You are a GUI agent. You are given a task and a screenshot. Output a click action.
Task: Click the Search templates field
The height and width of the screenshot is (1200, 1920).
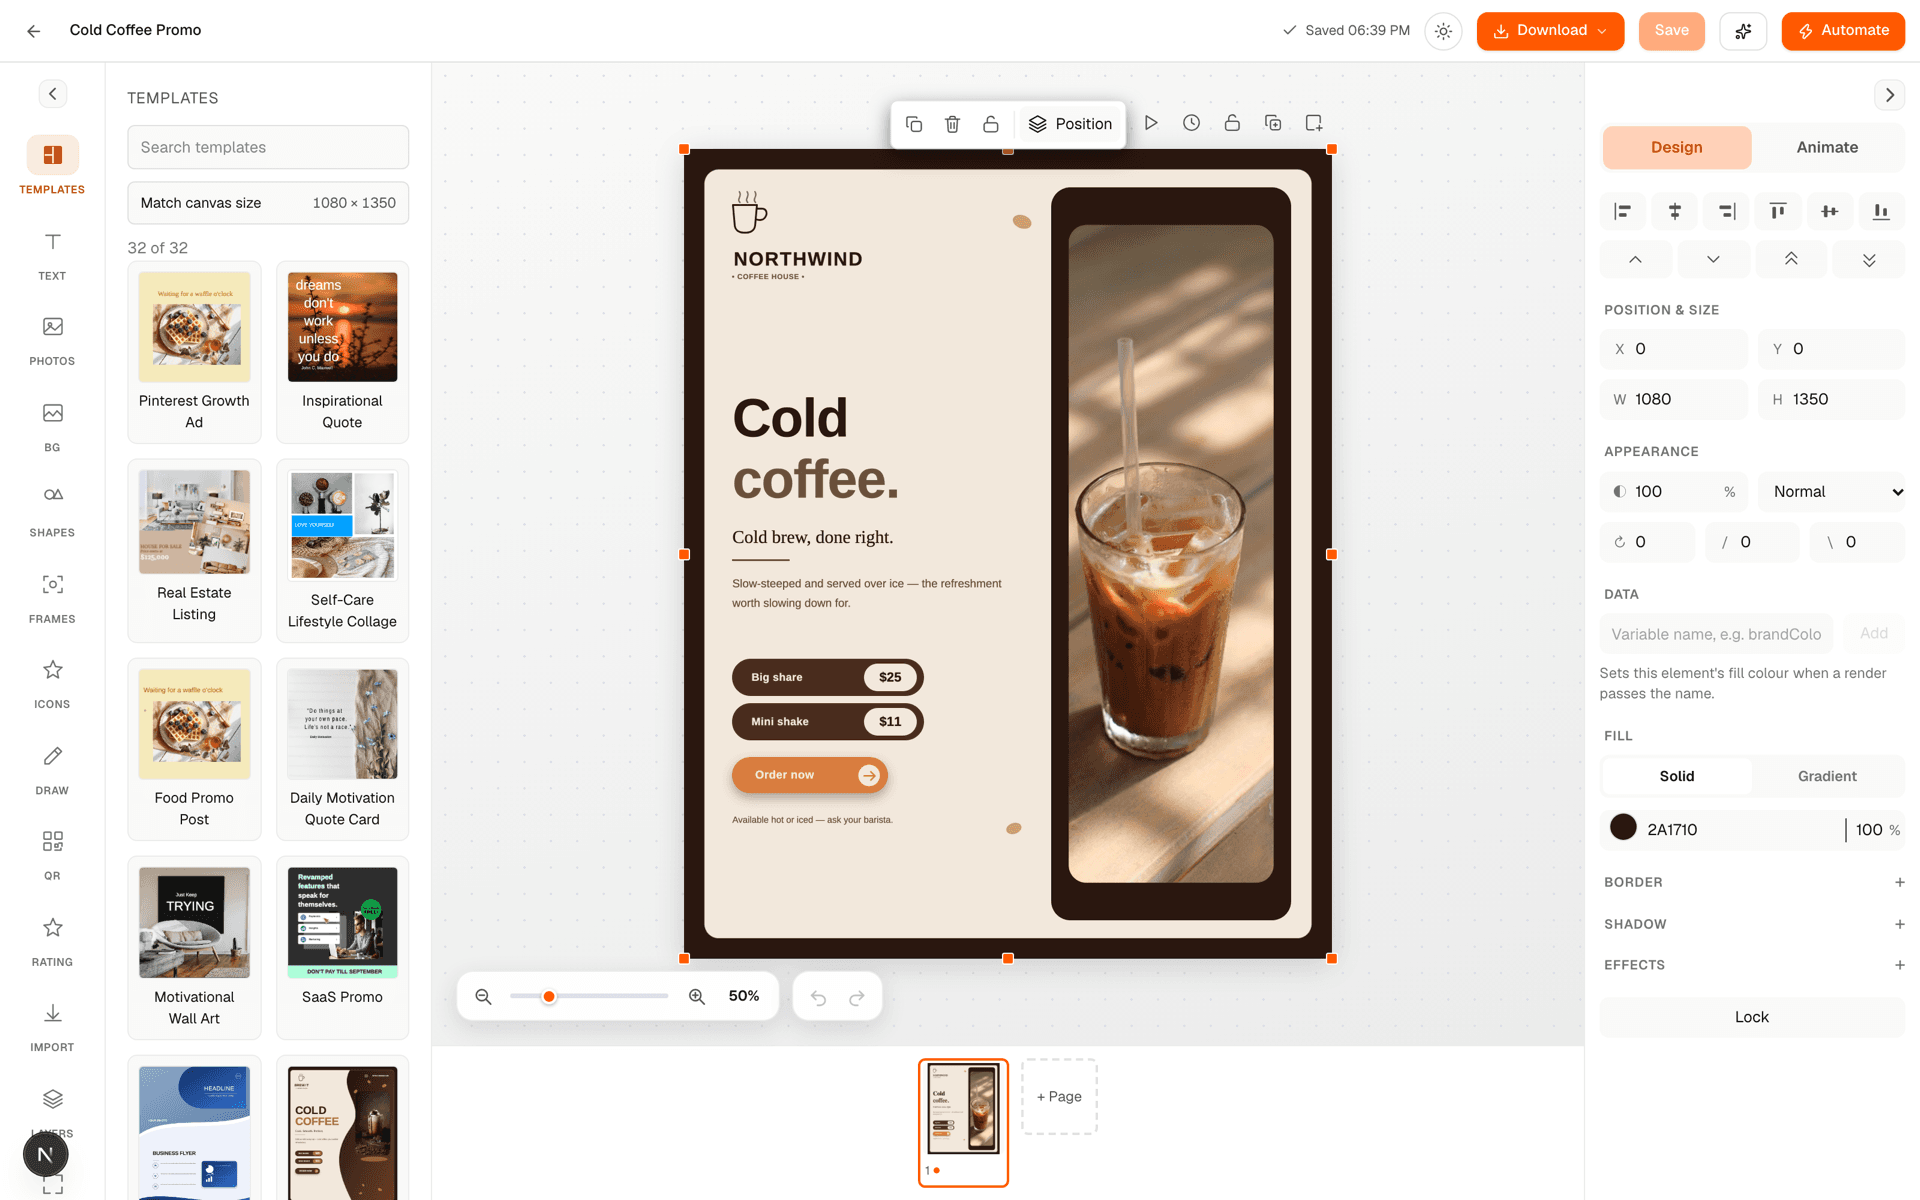pyautogui.click(x=268, y=147)
